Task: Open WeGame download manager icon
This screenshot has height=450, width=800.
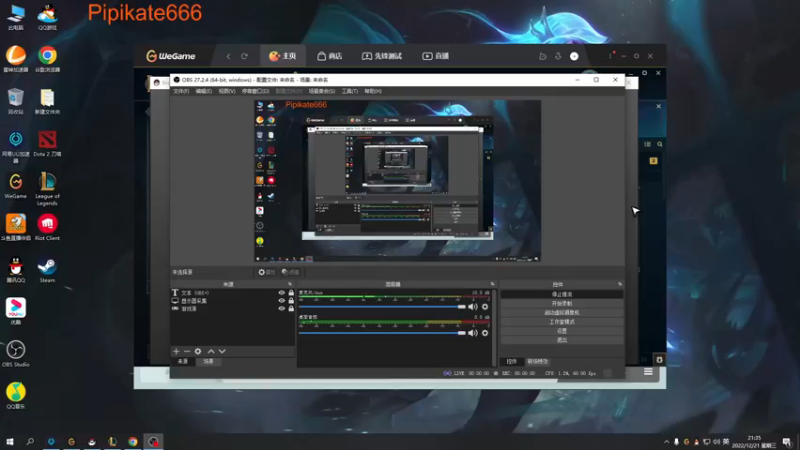Action: click(x=558, y=56)
